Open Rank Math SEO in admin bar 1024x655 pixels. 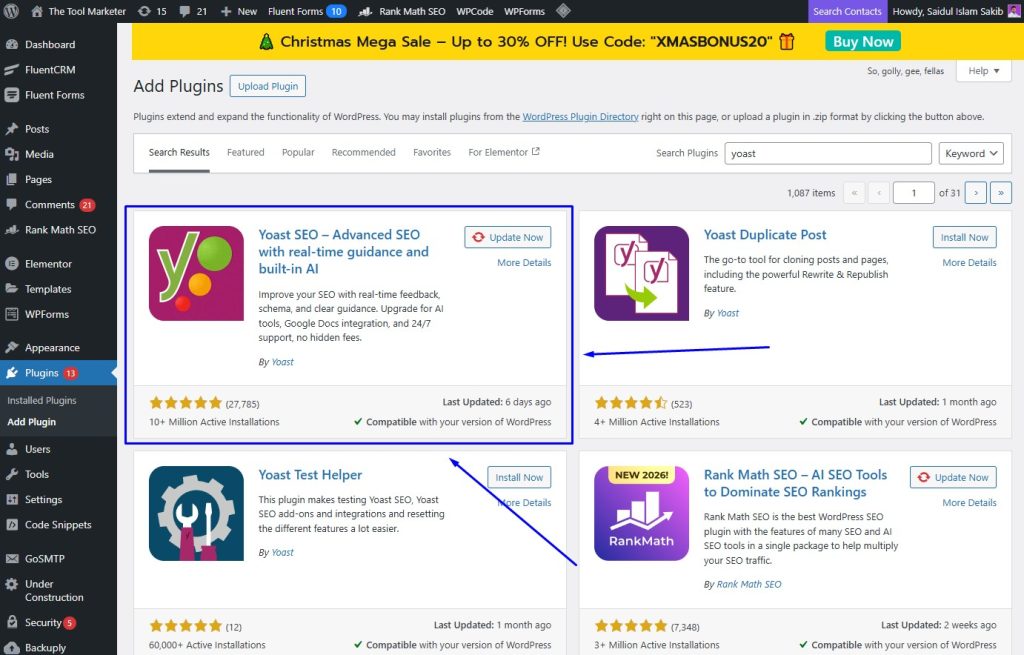click(402, 11)
